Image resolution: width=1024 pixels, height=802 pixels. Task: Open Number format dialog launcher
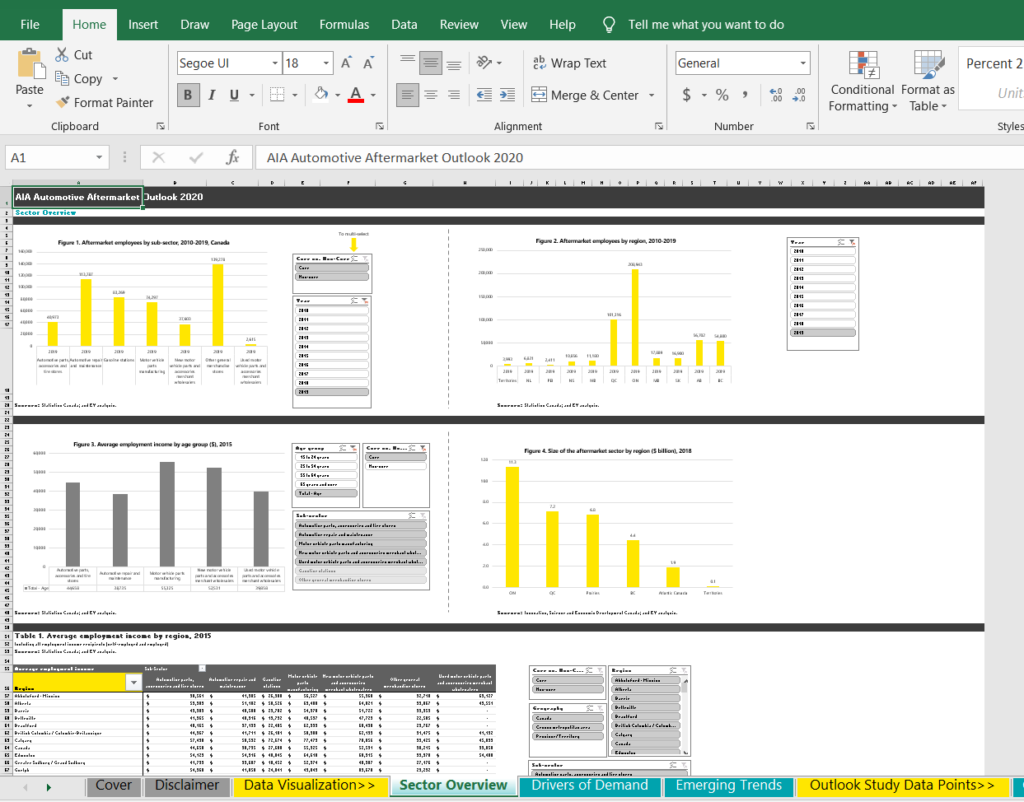coord(810,126)
